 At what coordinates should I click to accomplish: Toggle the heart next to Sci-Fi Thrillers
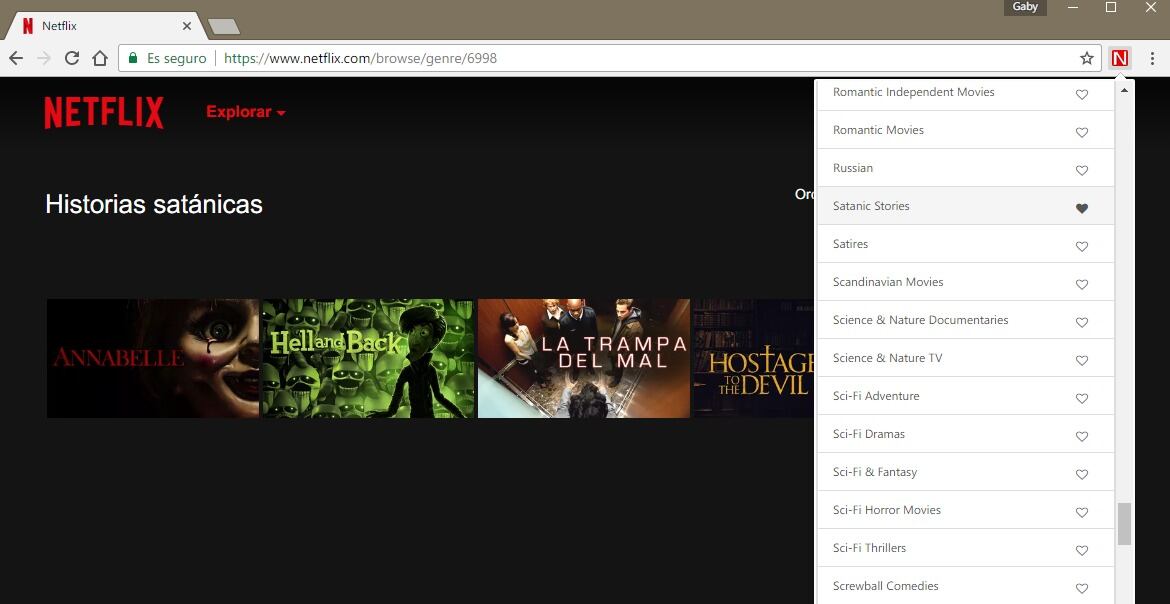[1081, 550]
